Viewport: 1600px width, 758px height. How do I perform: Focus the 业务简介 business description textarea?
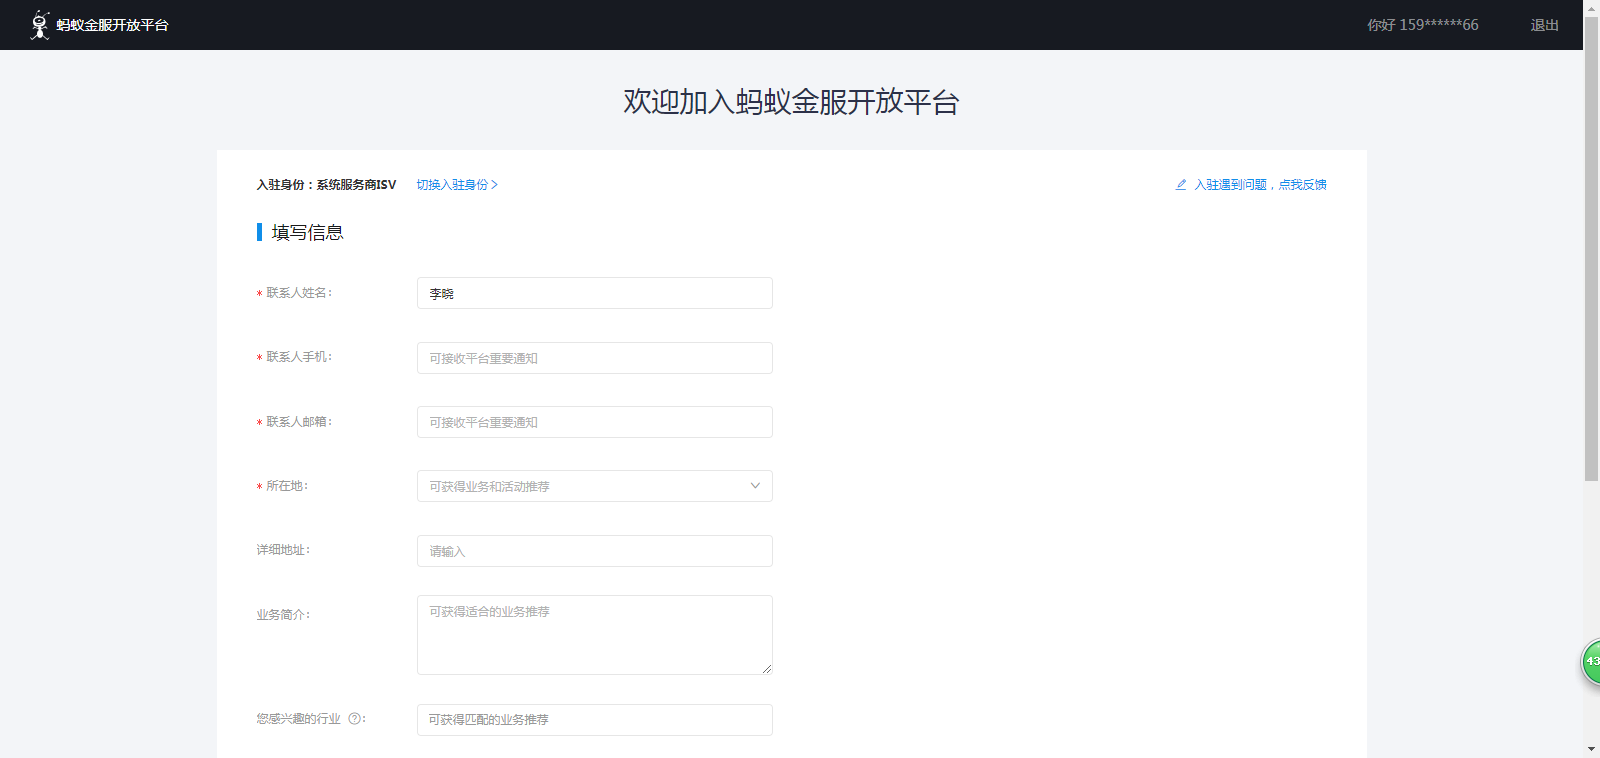(595, 635)
